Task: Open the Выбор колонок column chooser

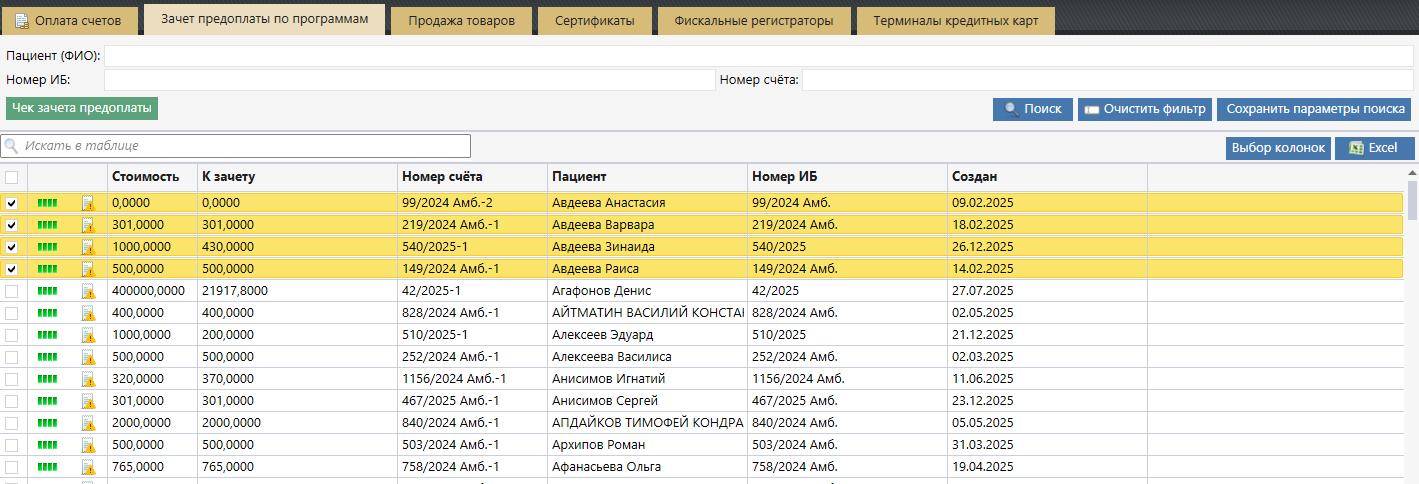Action: tap(1278, 148)
